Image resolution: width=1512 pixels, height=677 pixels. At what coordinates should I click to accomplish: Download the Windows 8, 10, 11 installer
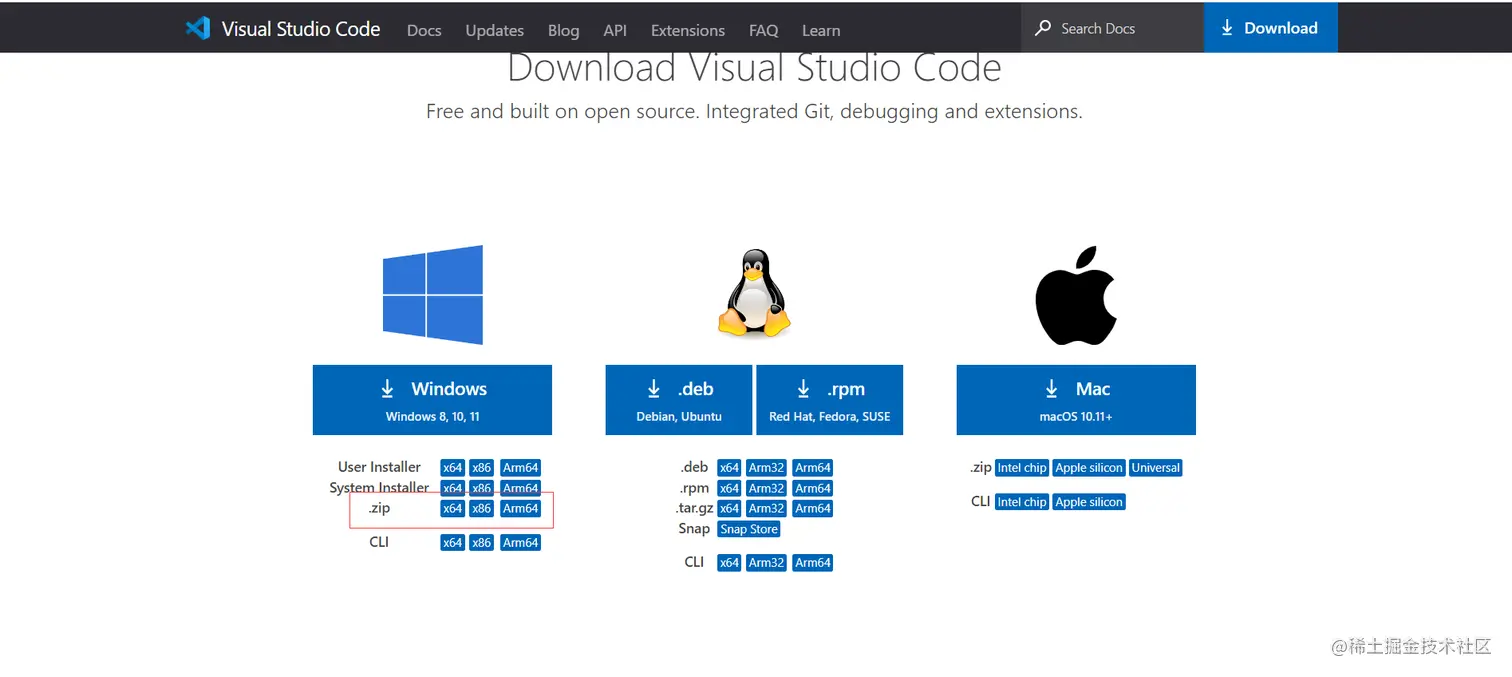[432, 400]
